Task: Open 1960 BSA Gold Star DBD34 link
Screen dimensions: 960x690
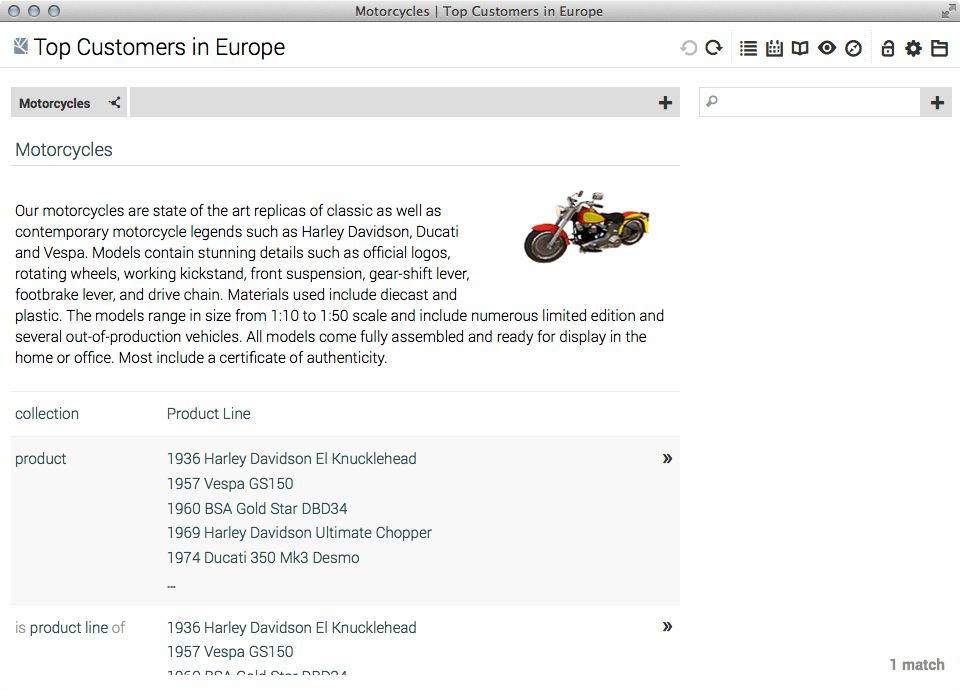Action: 257,509
